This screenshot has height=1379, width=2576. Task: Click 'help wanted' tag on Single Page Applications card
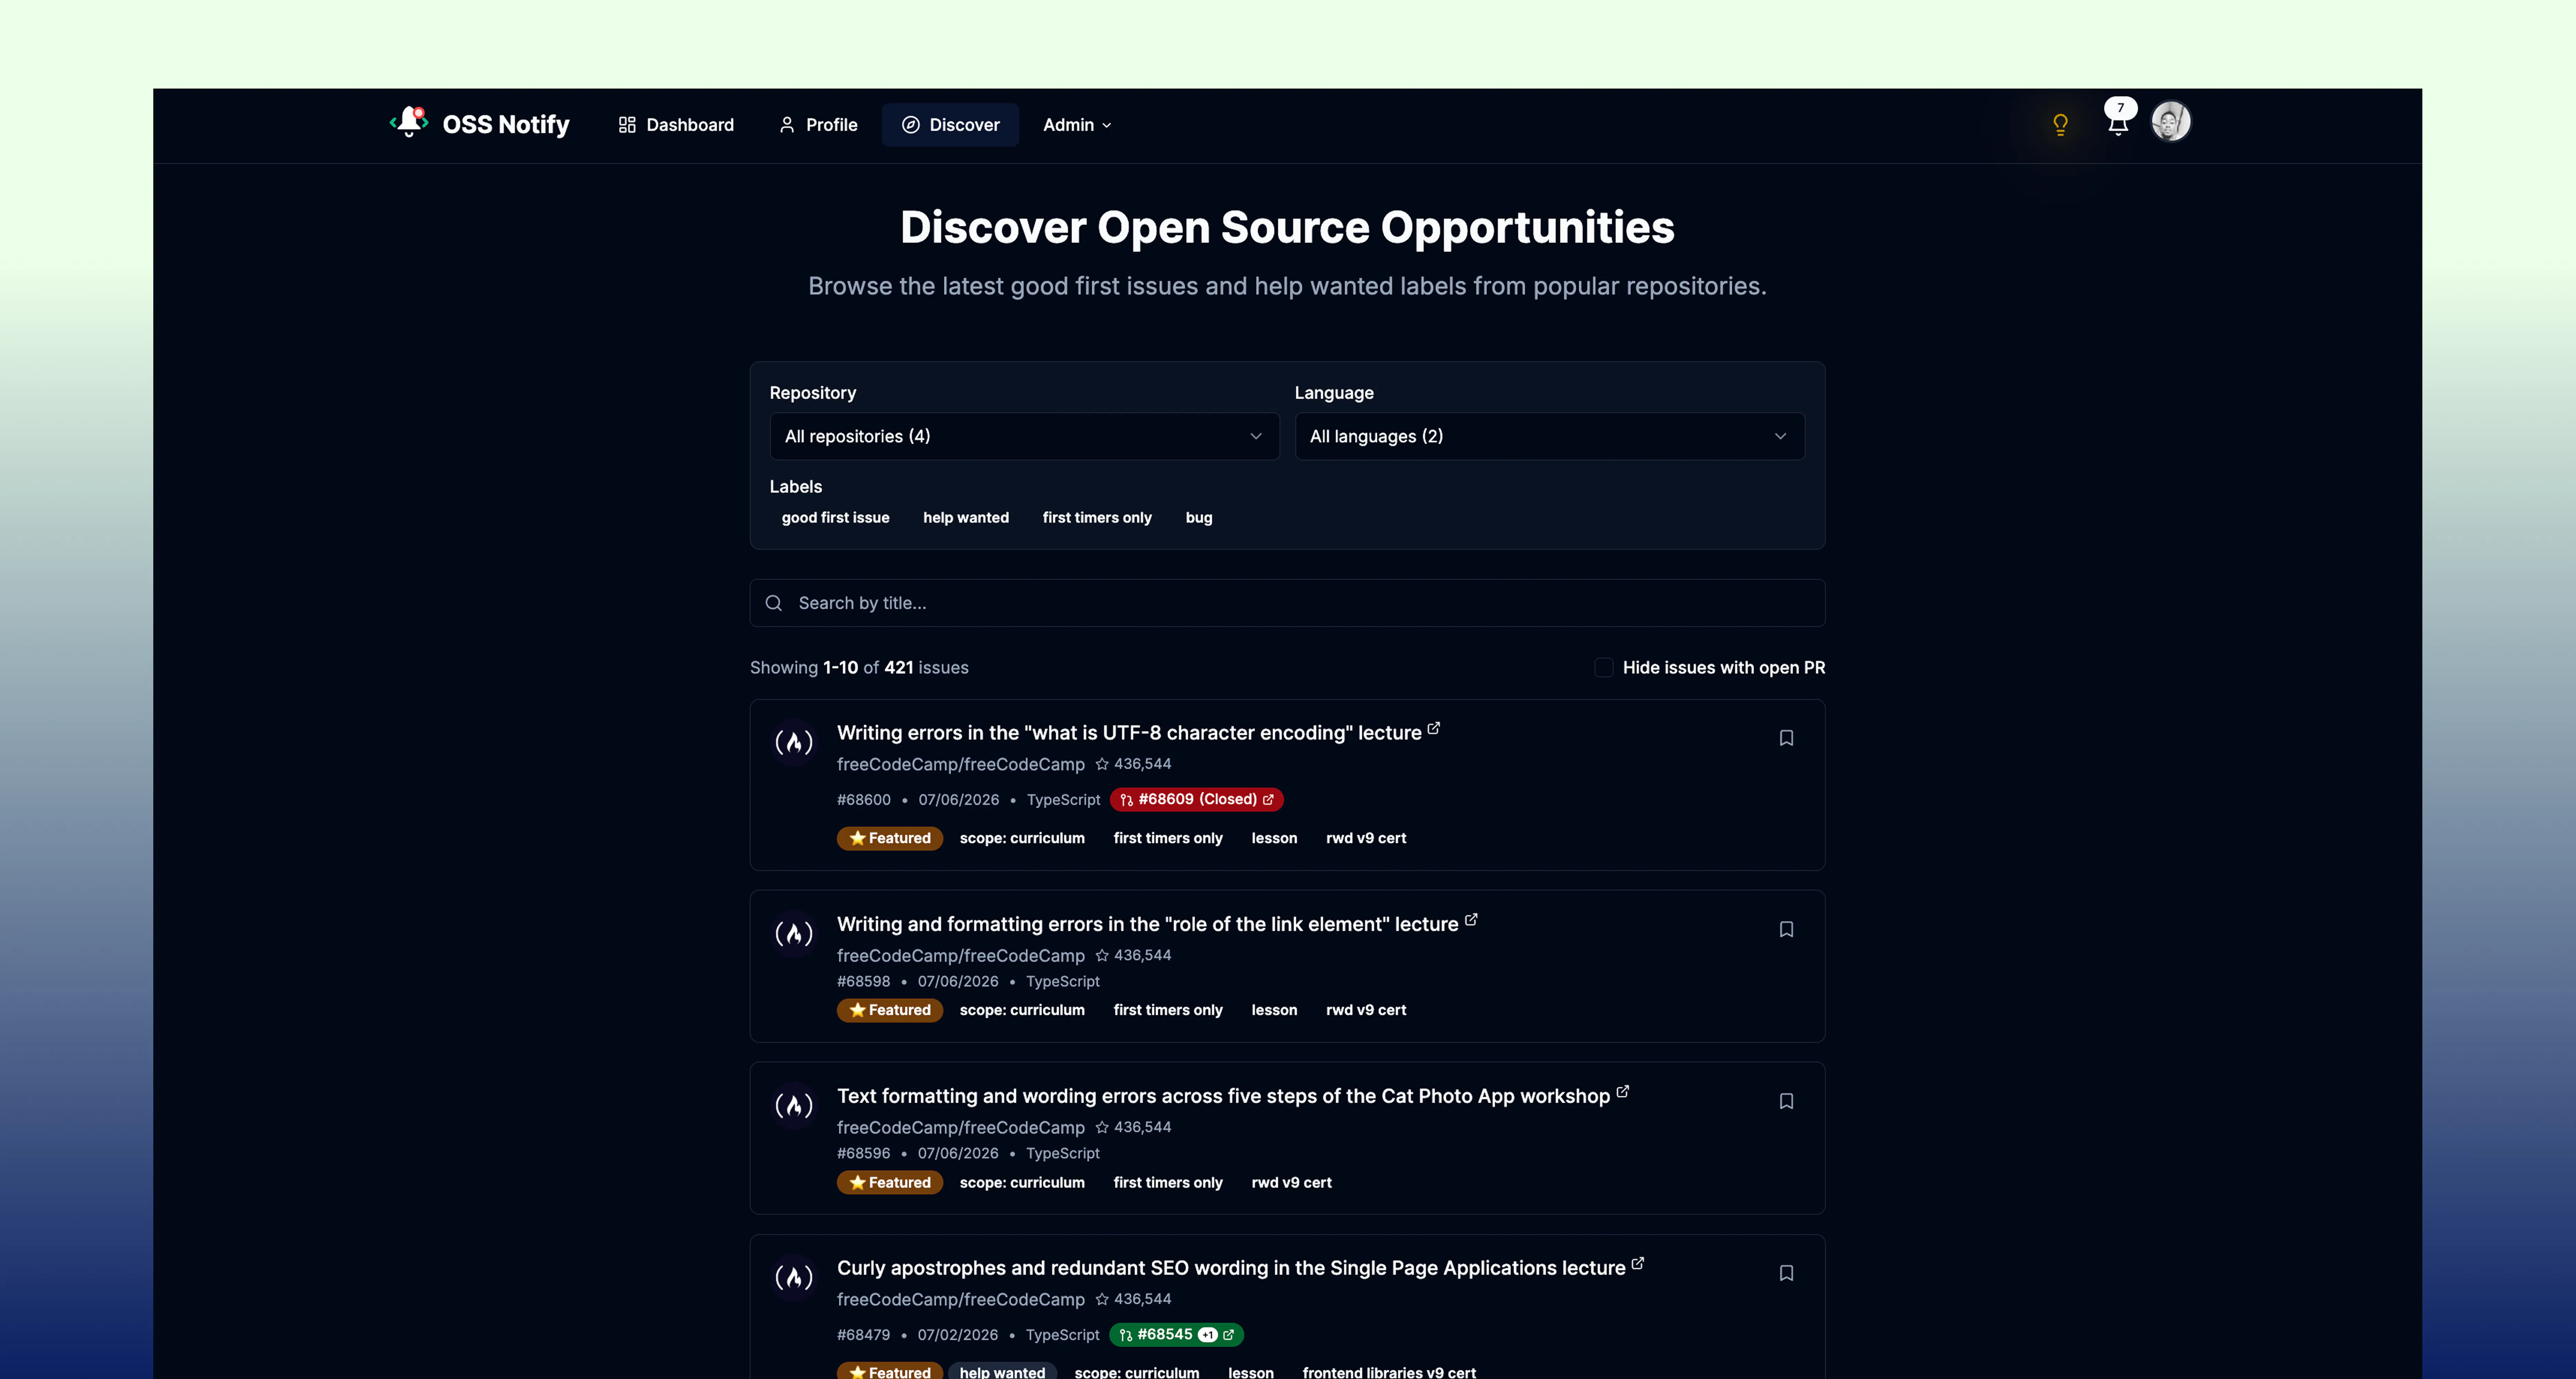(x=1002, y=1372)
